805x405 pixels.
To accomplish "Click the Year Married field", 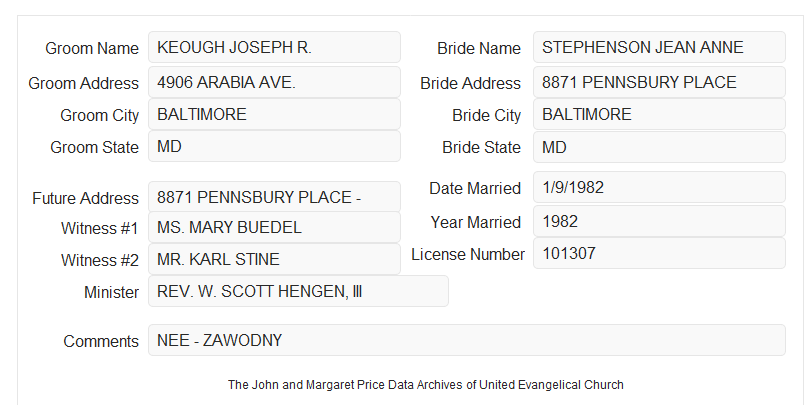I will [659, 221].
